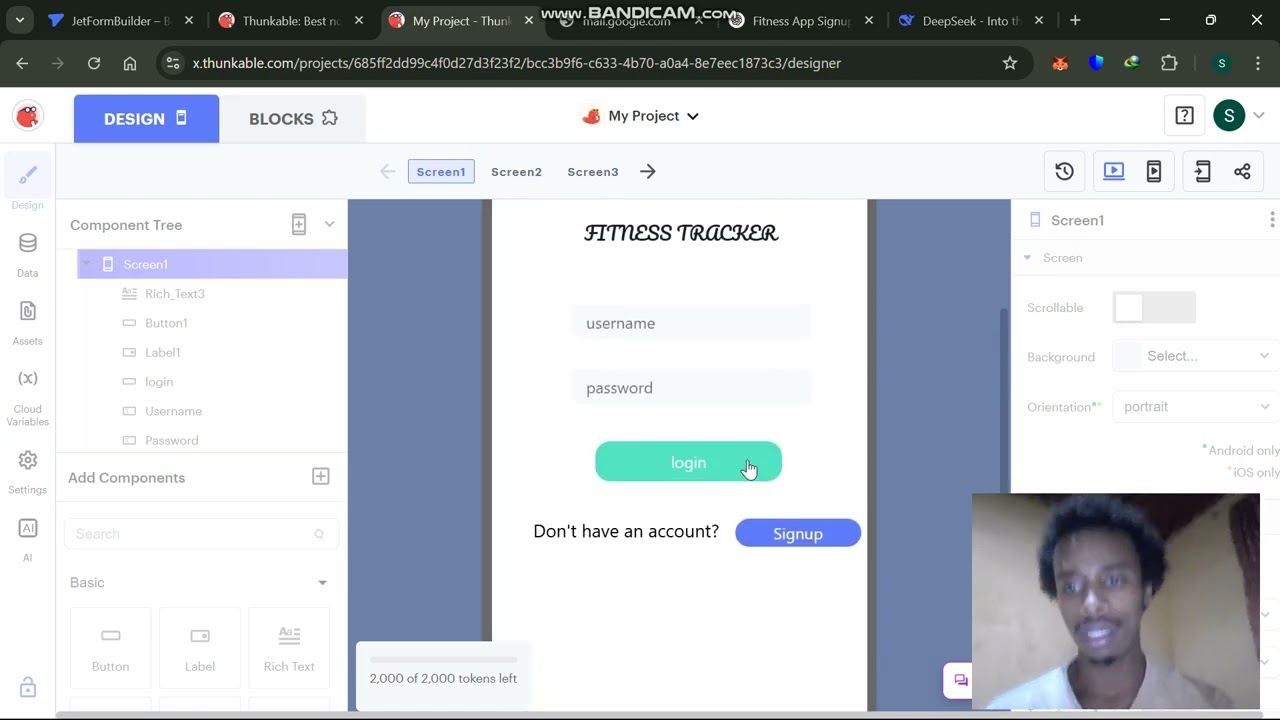
Task: Open new browser tab
Action: point(1075,20)
